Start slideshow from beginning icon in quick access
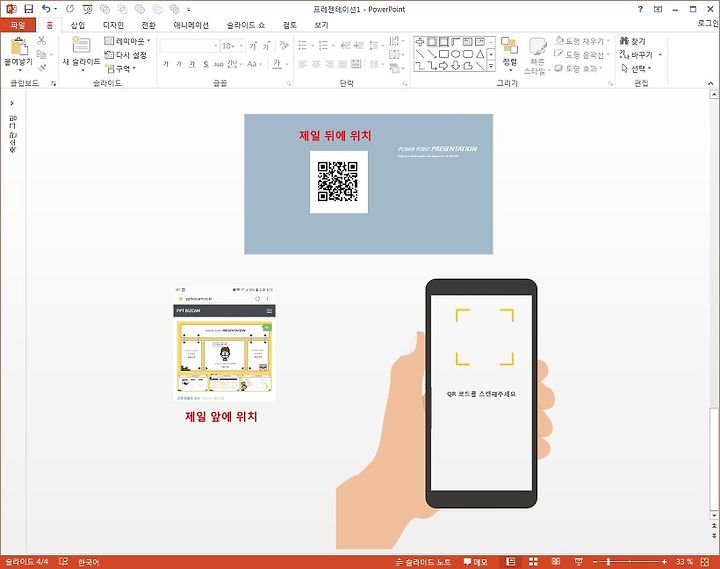The image size is (720, 569). click(87, 9)
